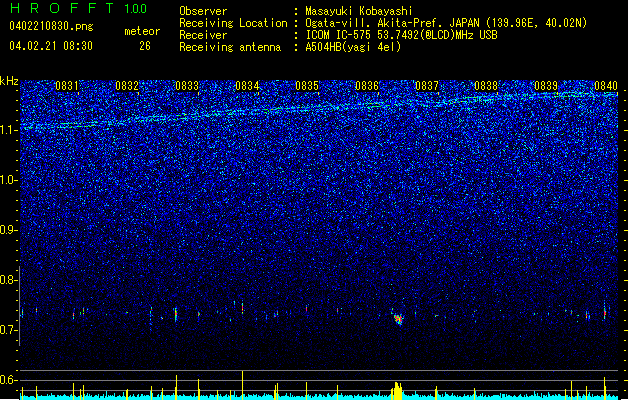Click the 0835 time marker
629x400 pixels.
tap(307, 86)
